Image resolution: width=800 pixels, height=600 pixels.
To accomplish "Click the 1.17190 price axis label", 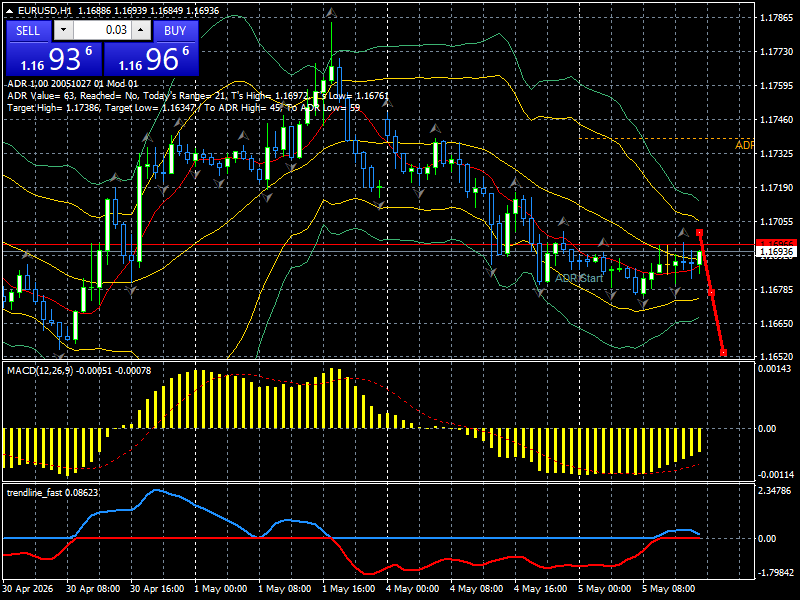I will pyautogui.click(x=777, y=188).
